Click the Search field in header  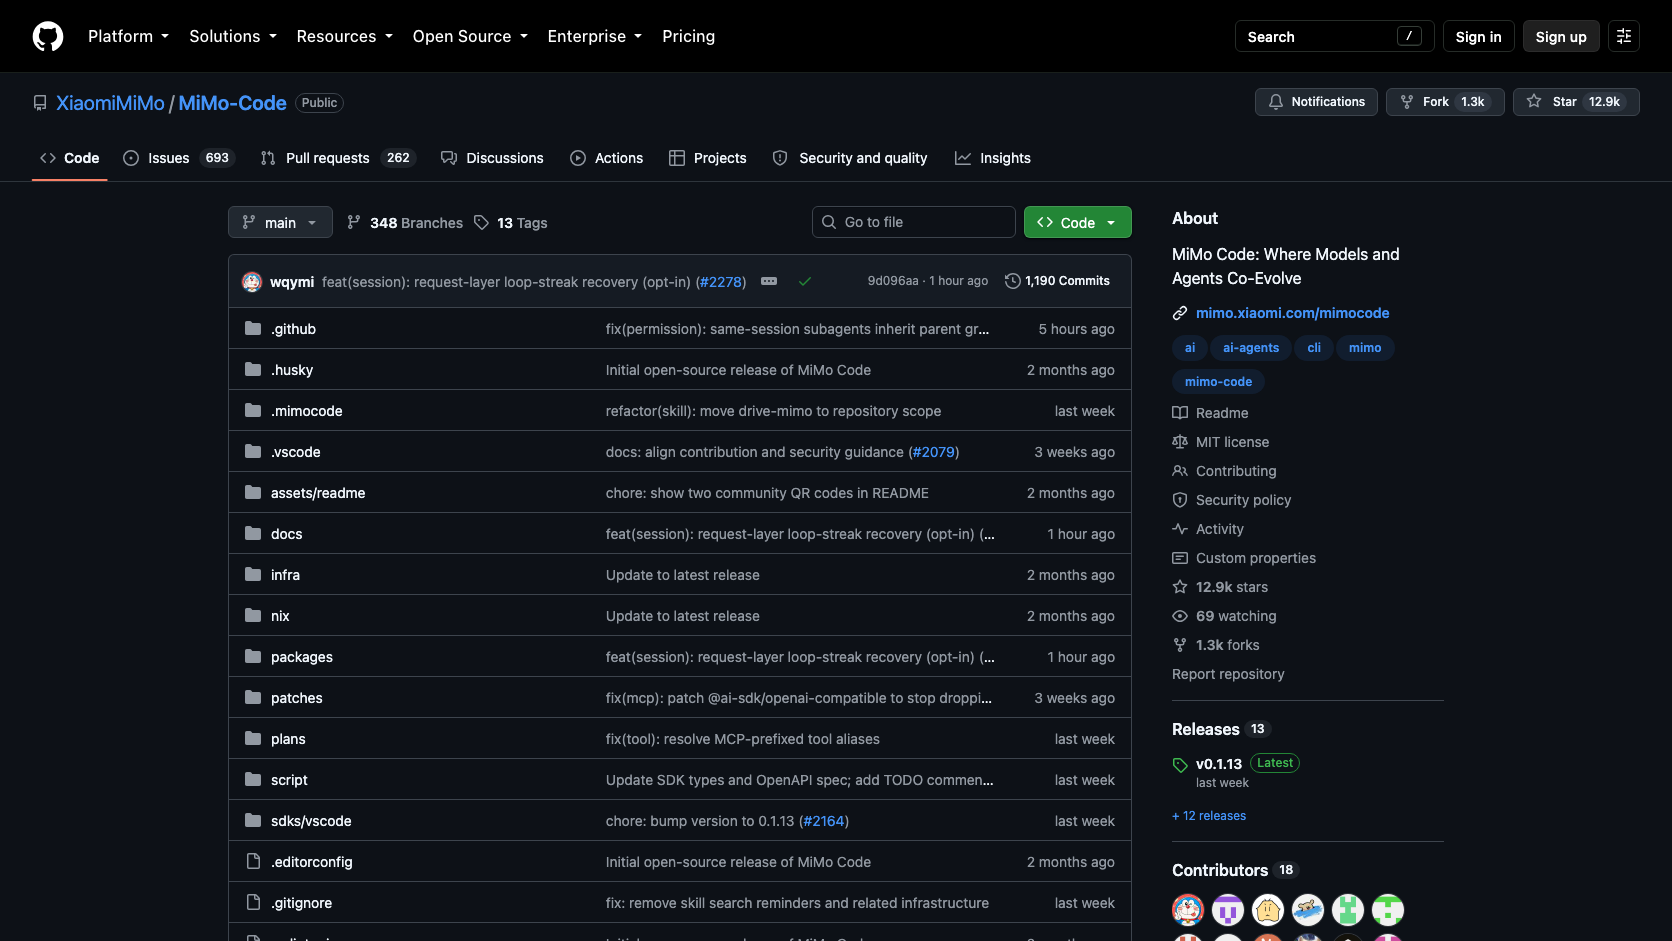[1335, 36]
